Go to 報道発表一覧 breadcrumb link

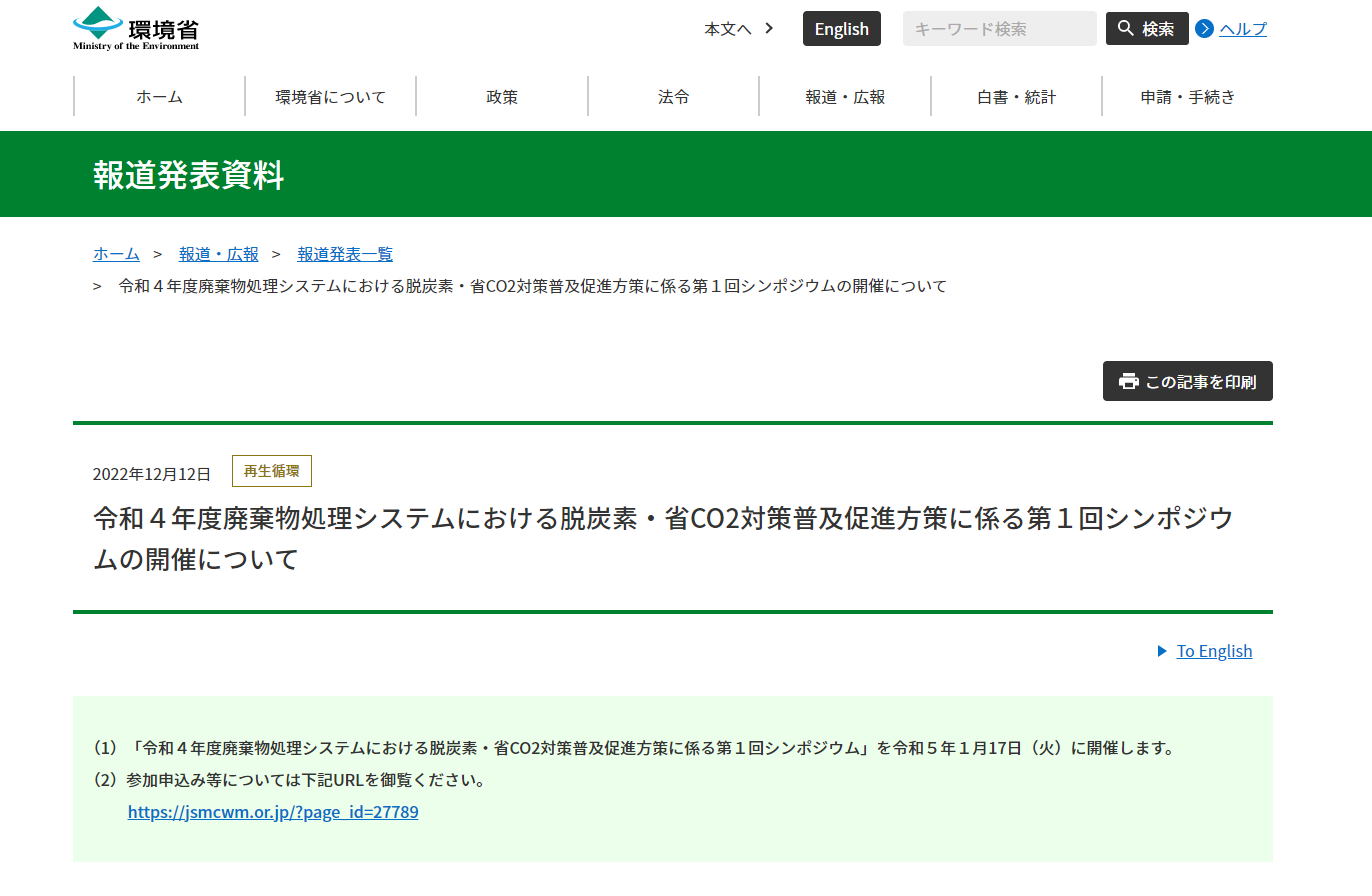pyautogui.click(x=345, y=254)
